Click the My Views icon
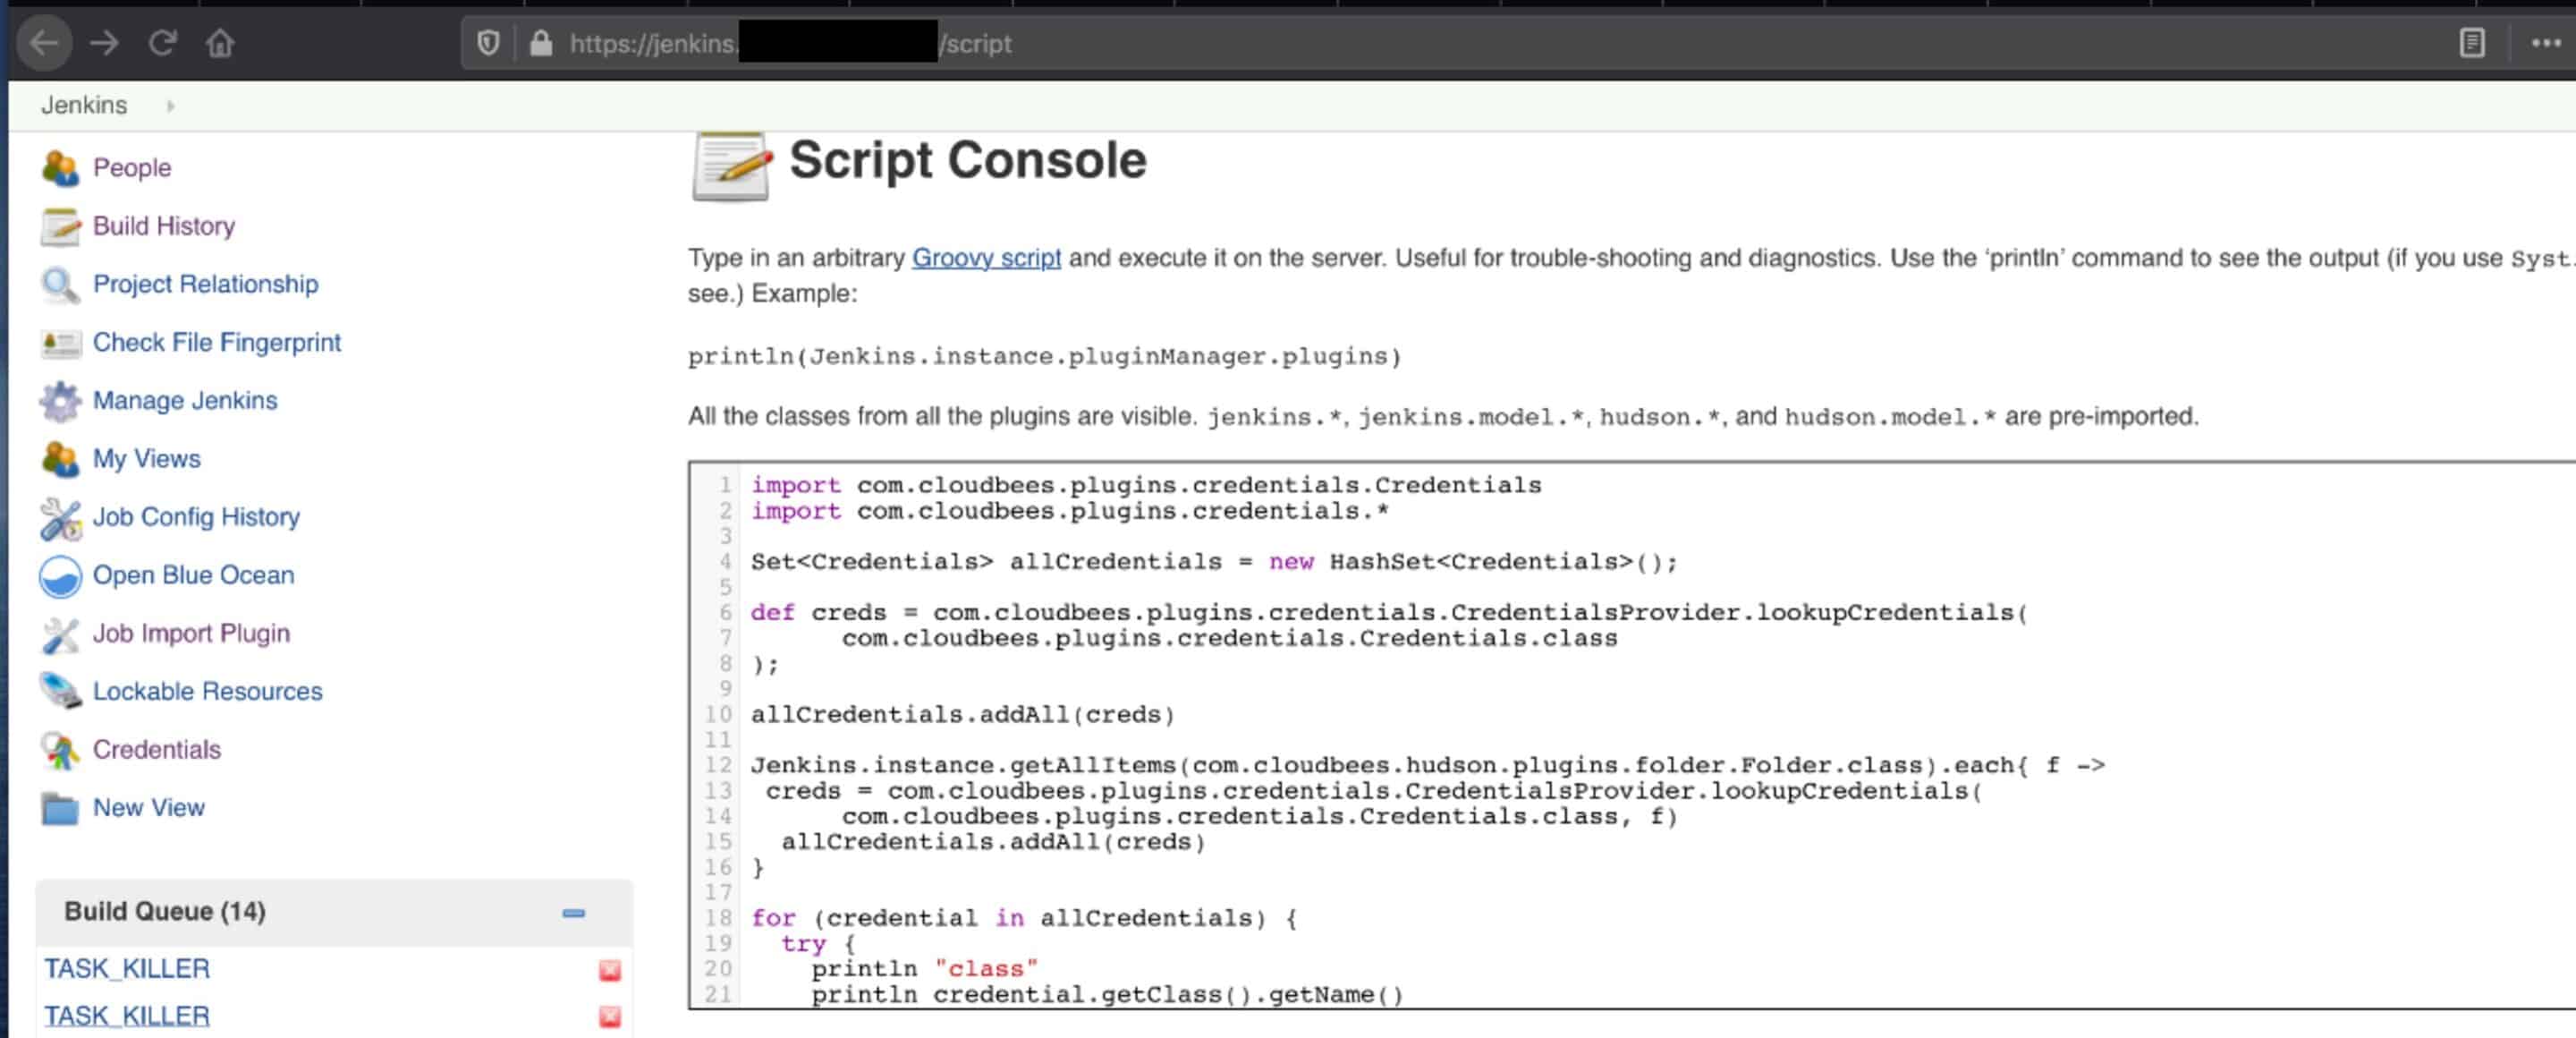The image size is (2576, 1038). [x=60, y=459]
